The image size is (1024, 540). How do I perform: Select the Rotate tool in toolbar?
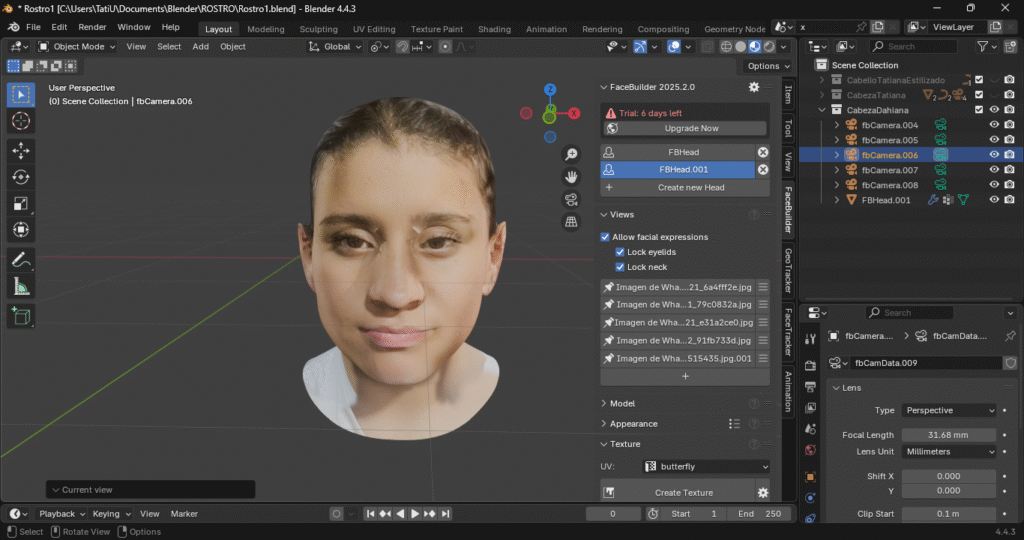point(21,177)
